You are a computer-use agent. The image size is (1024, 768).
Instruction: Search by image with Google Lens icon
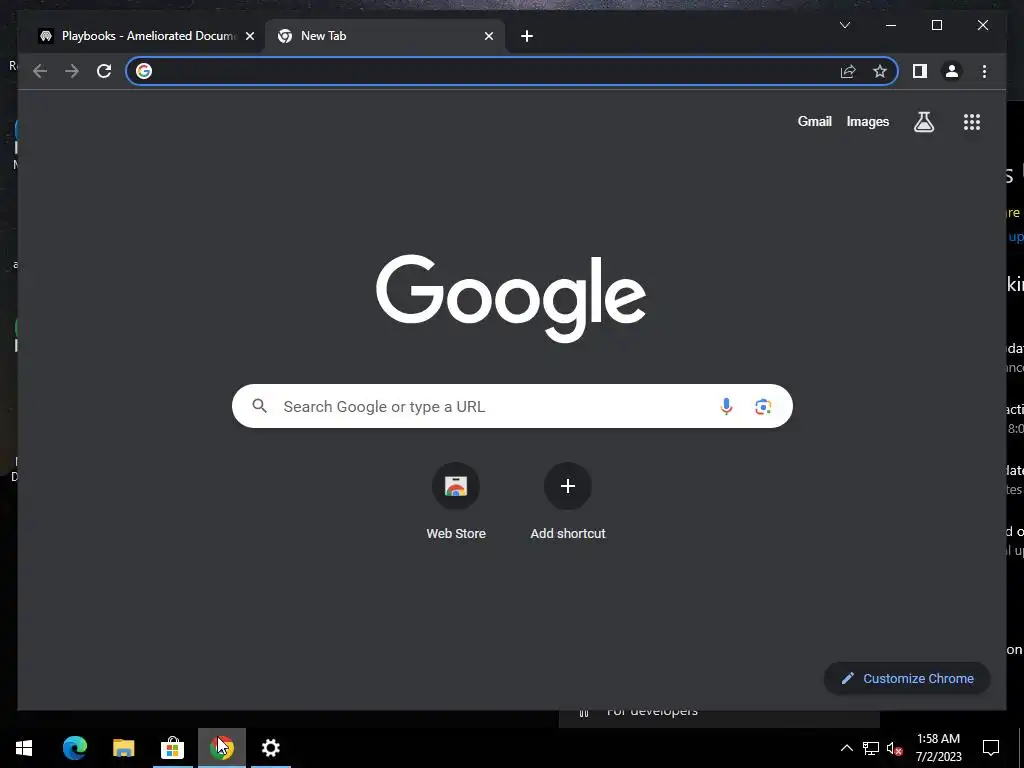click(x=763, y=406)
